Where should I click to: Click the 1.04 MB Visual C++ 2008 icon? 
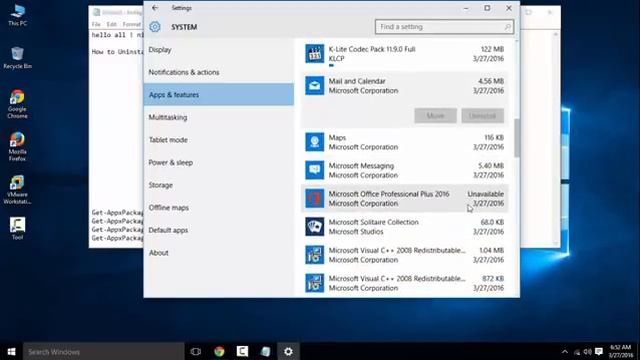(x=315, y=255)
